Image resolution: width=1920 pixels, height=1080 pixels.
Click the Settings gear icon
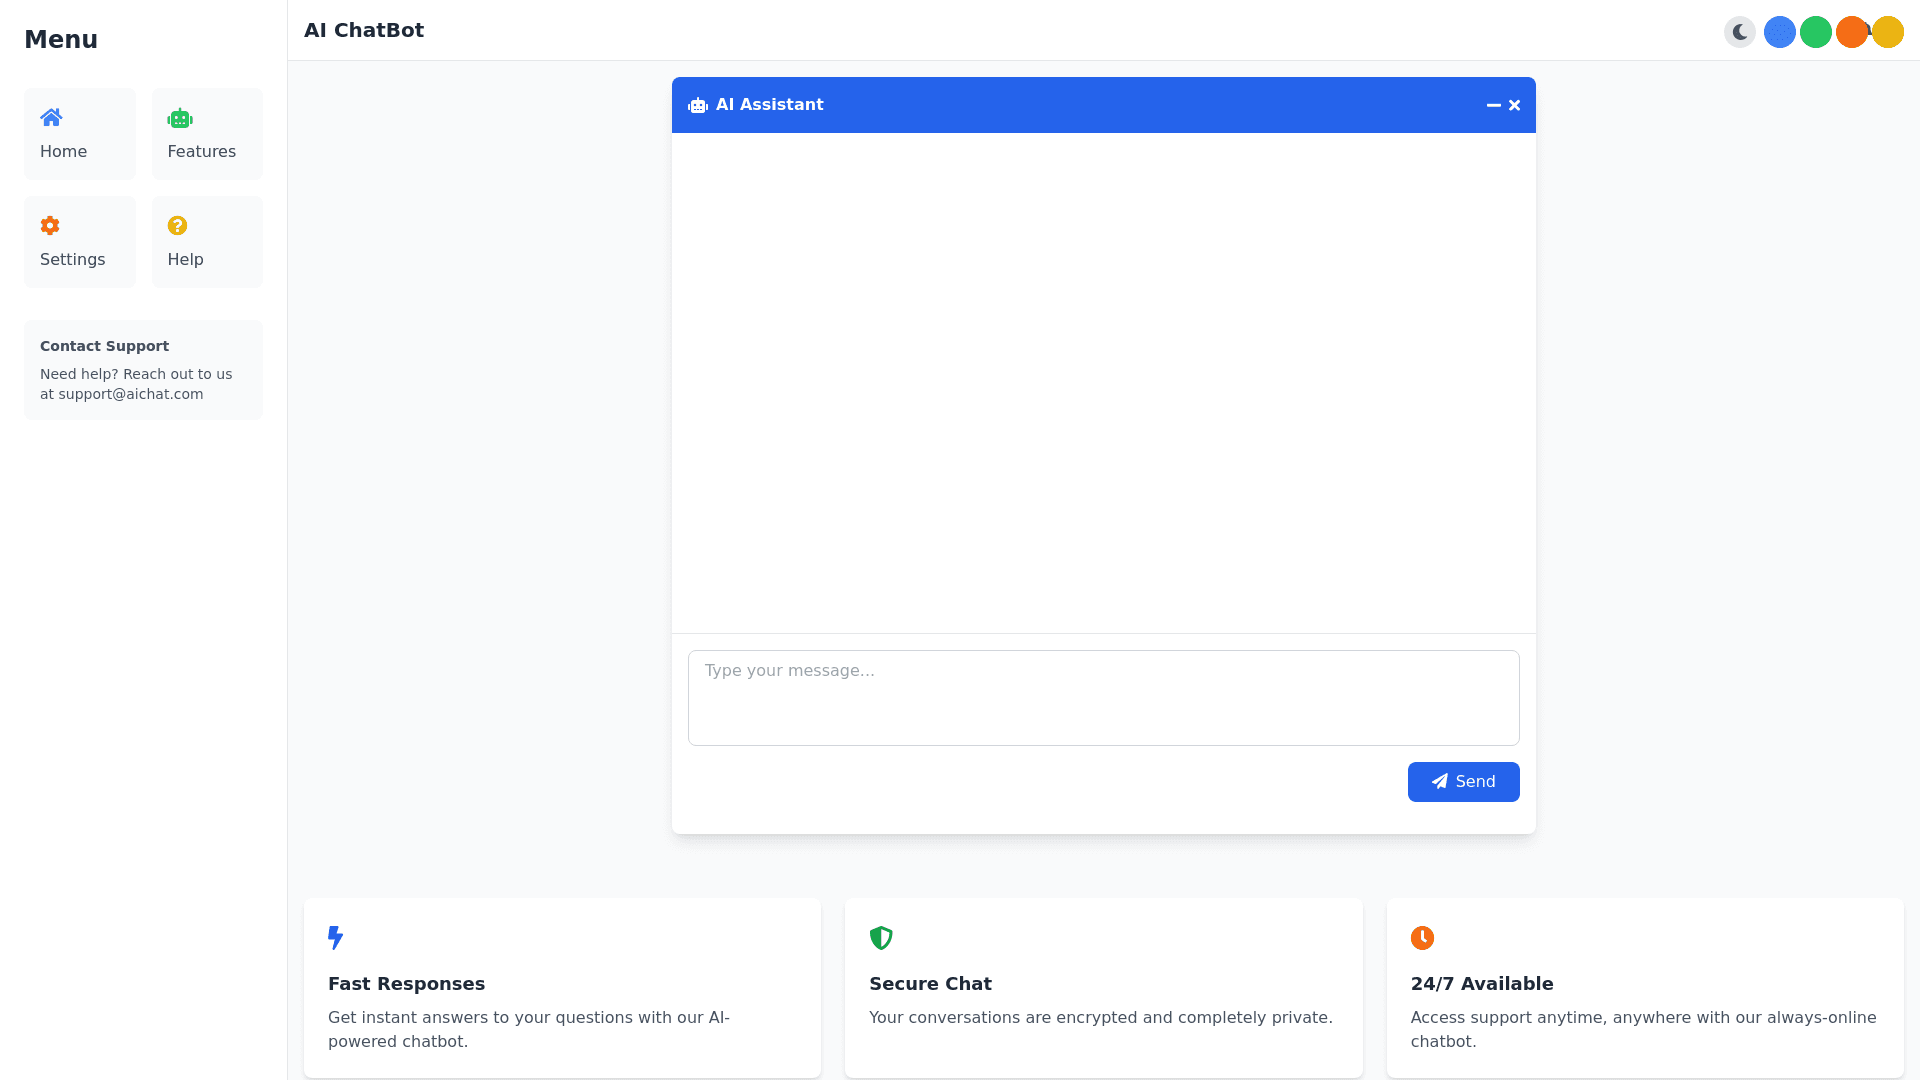[x=50, y=226]
